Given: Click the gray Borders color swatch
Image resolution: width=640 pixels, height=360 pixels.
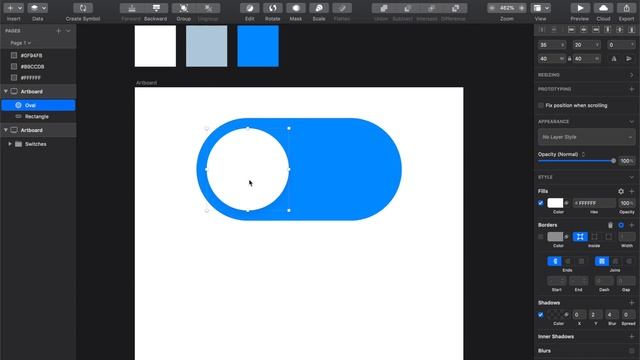Looking at the screenshot, I should coord(555,237).
